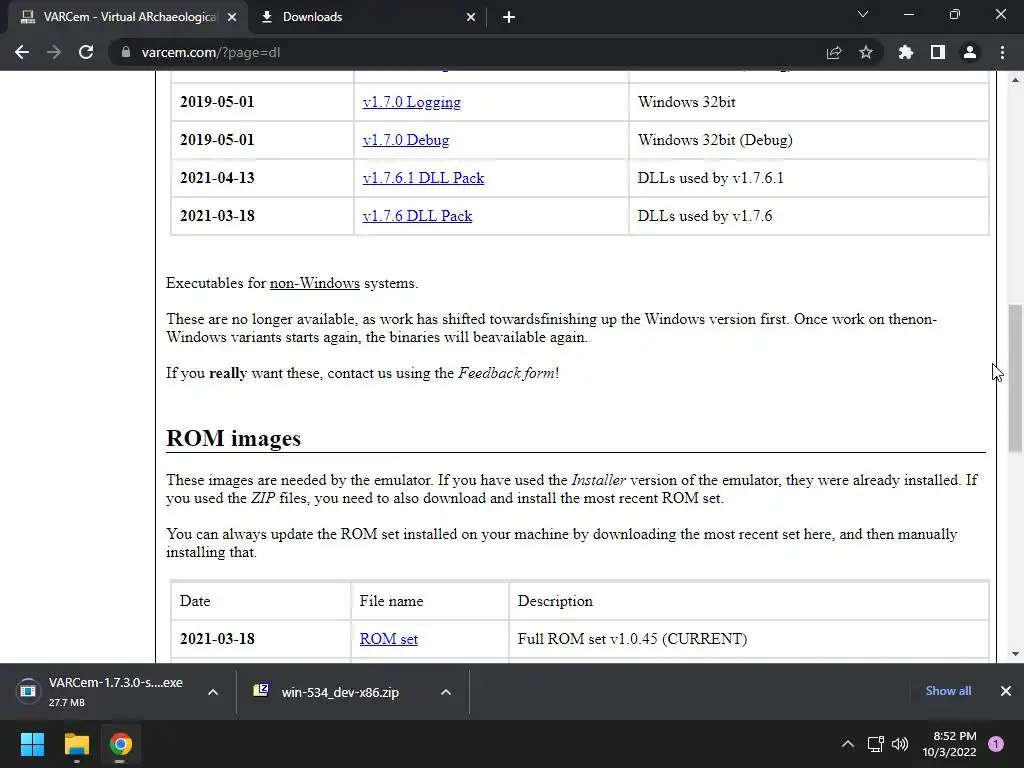This screenshot has height=768, width=1024.
Task: Click the forward navigation arrow
Action: pyautogui.click(x=54, y=52)
